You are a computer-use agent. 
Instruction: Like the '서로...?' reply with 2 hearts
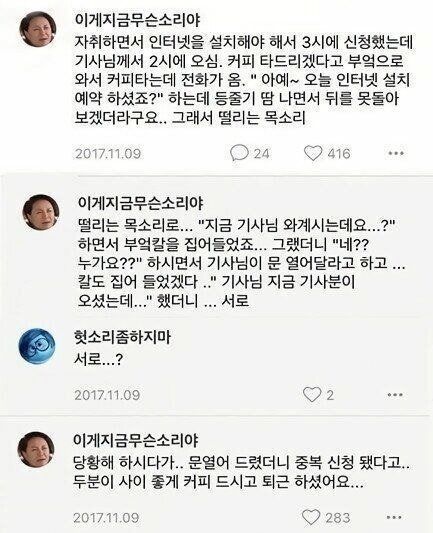tap(312, 395)
